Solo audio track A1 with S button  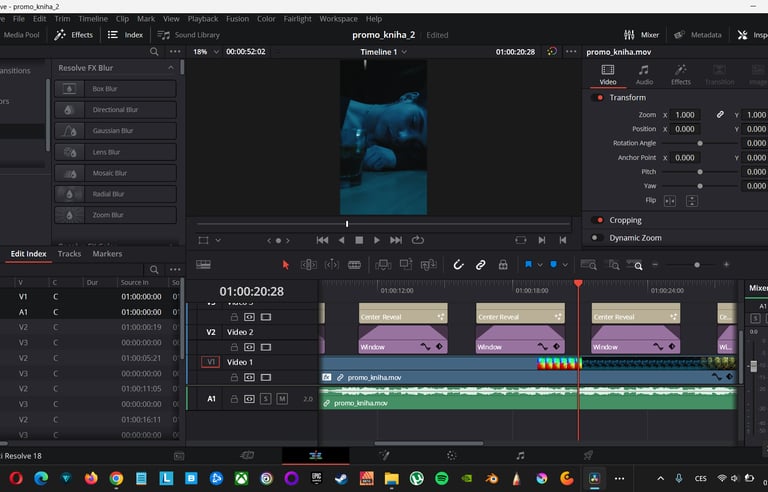pyautogui.click(x=265, y=399)
